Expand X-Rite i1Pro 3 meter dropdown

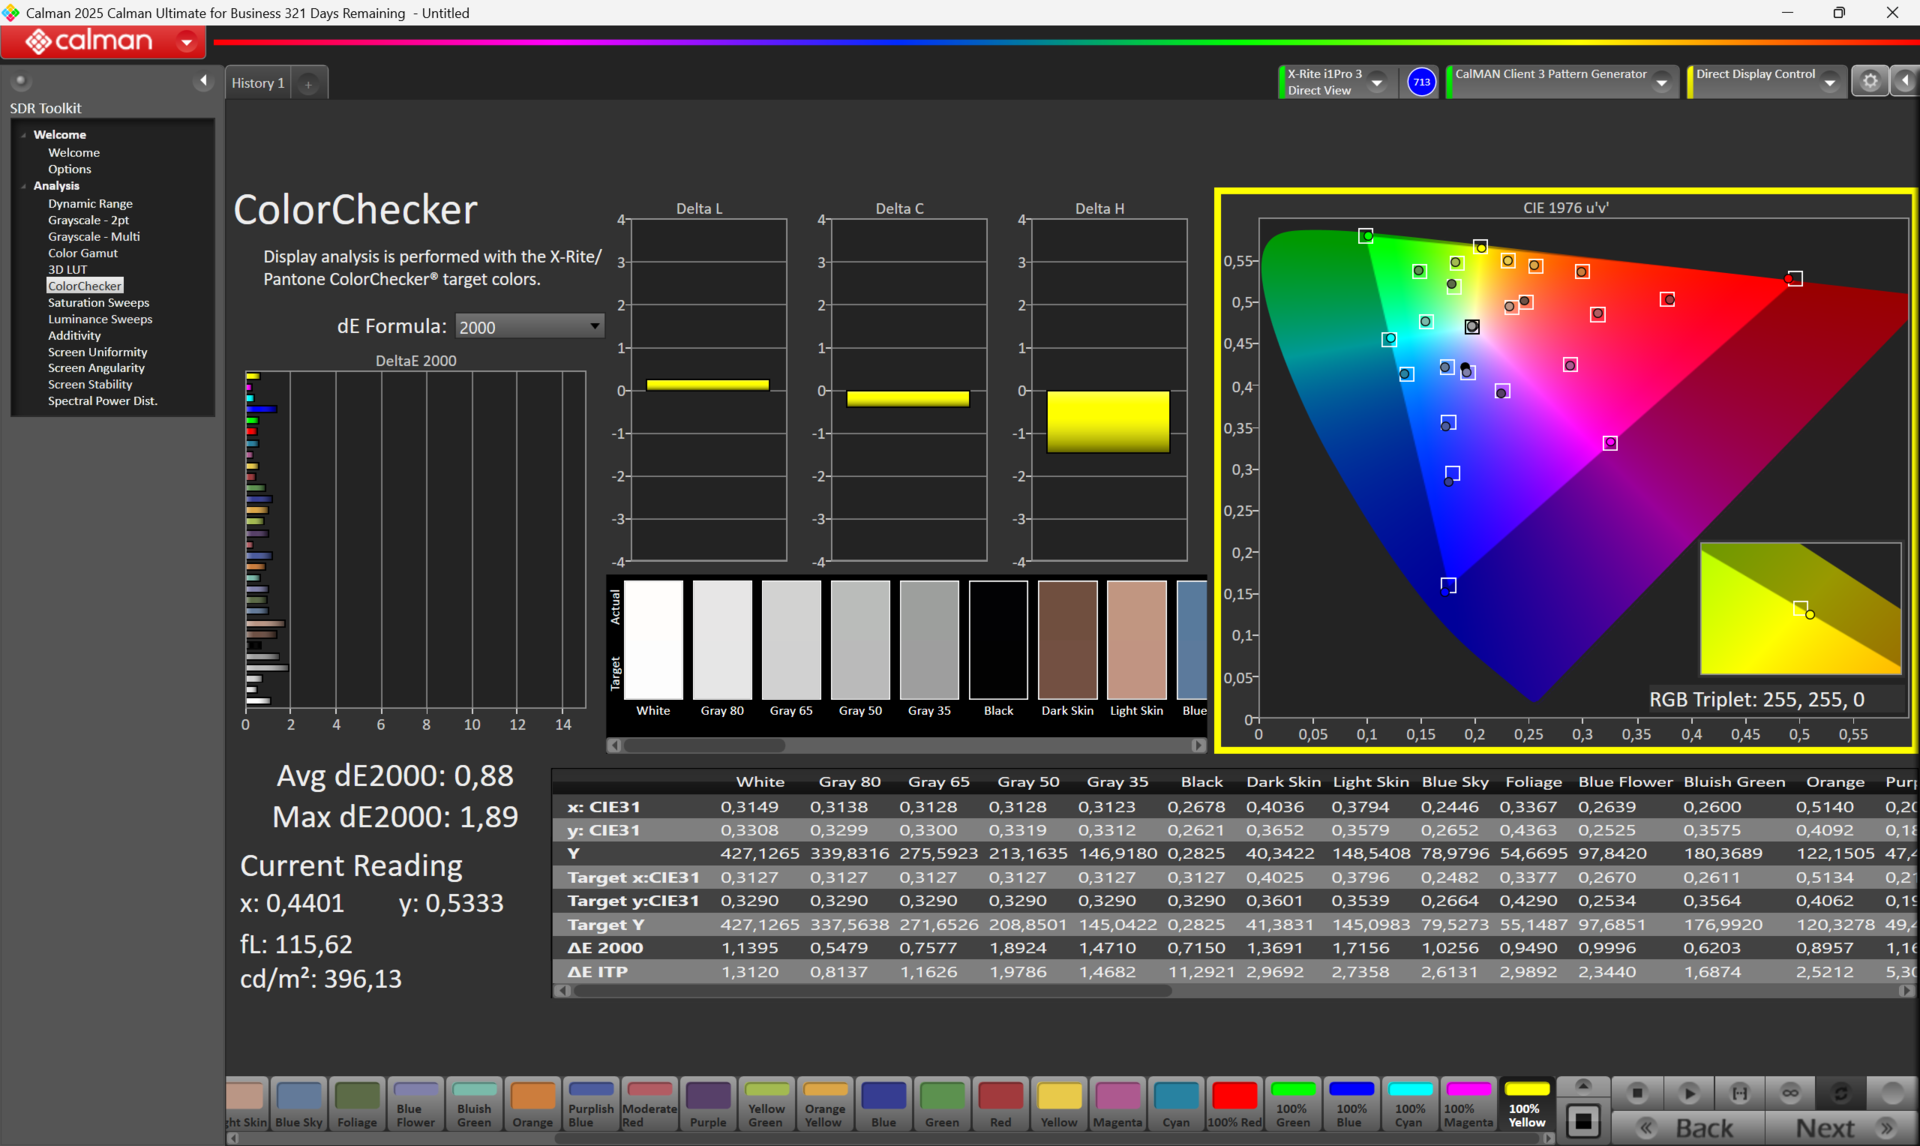[x=1377, y=82]
